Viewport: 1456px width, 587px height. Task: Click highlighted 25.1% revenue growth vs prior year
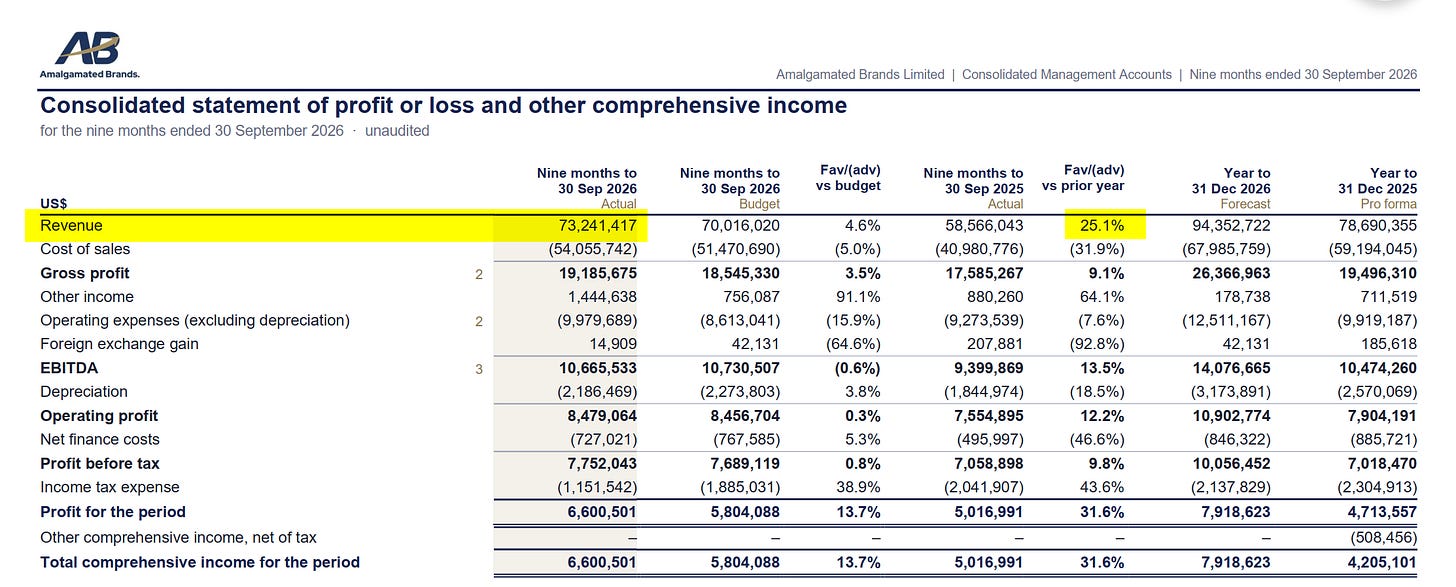pos(1104,225)
